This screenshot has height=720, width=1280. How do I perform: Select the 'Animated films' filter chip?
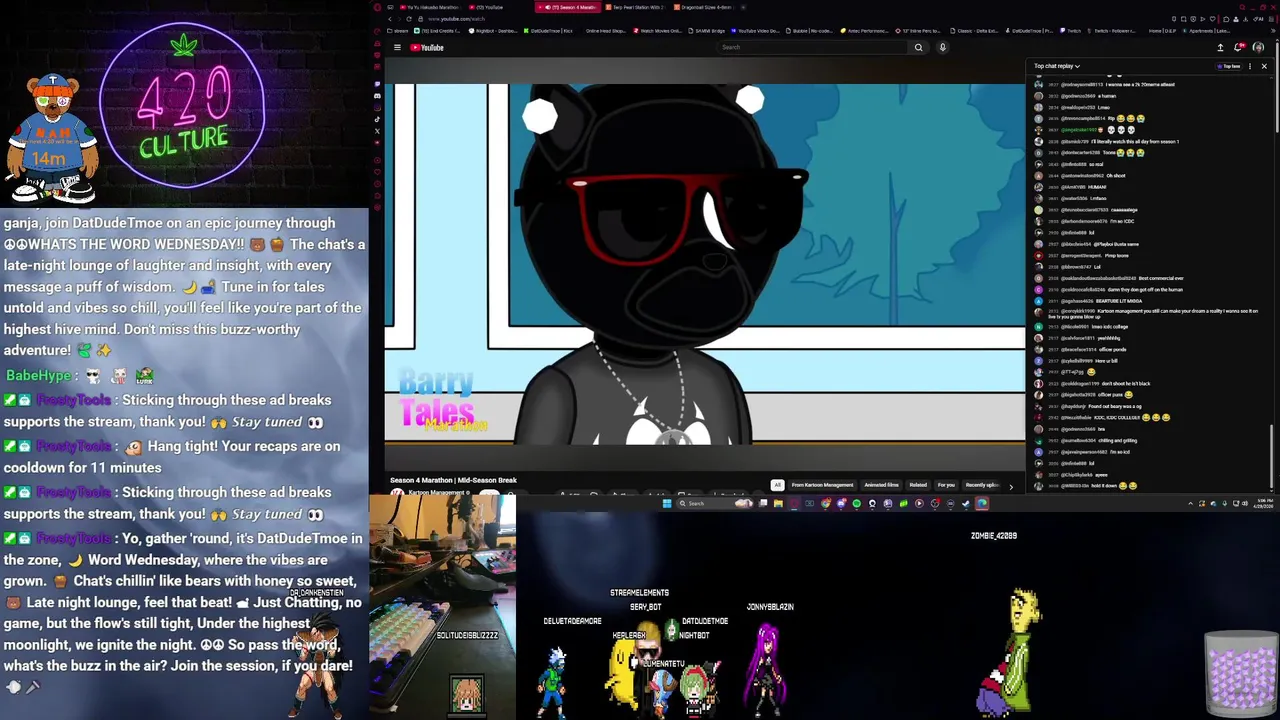[x=881, y=485]
